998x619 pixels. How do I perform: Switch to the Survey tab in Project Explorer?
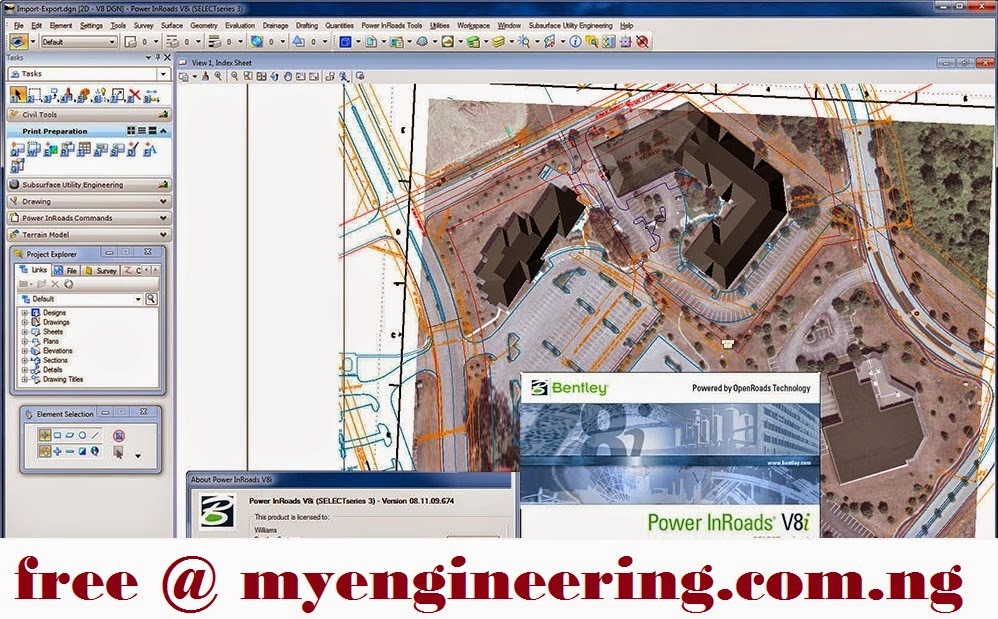[x=101, y=270]
